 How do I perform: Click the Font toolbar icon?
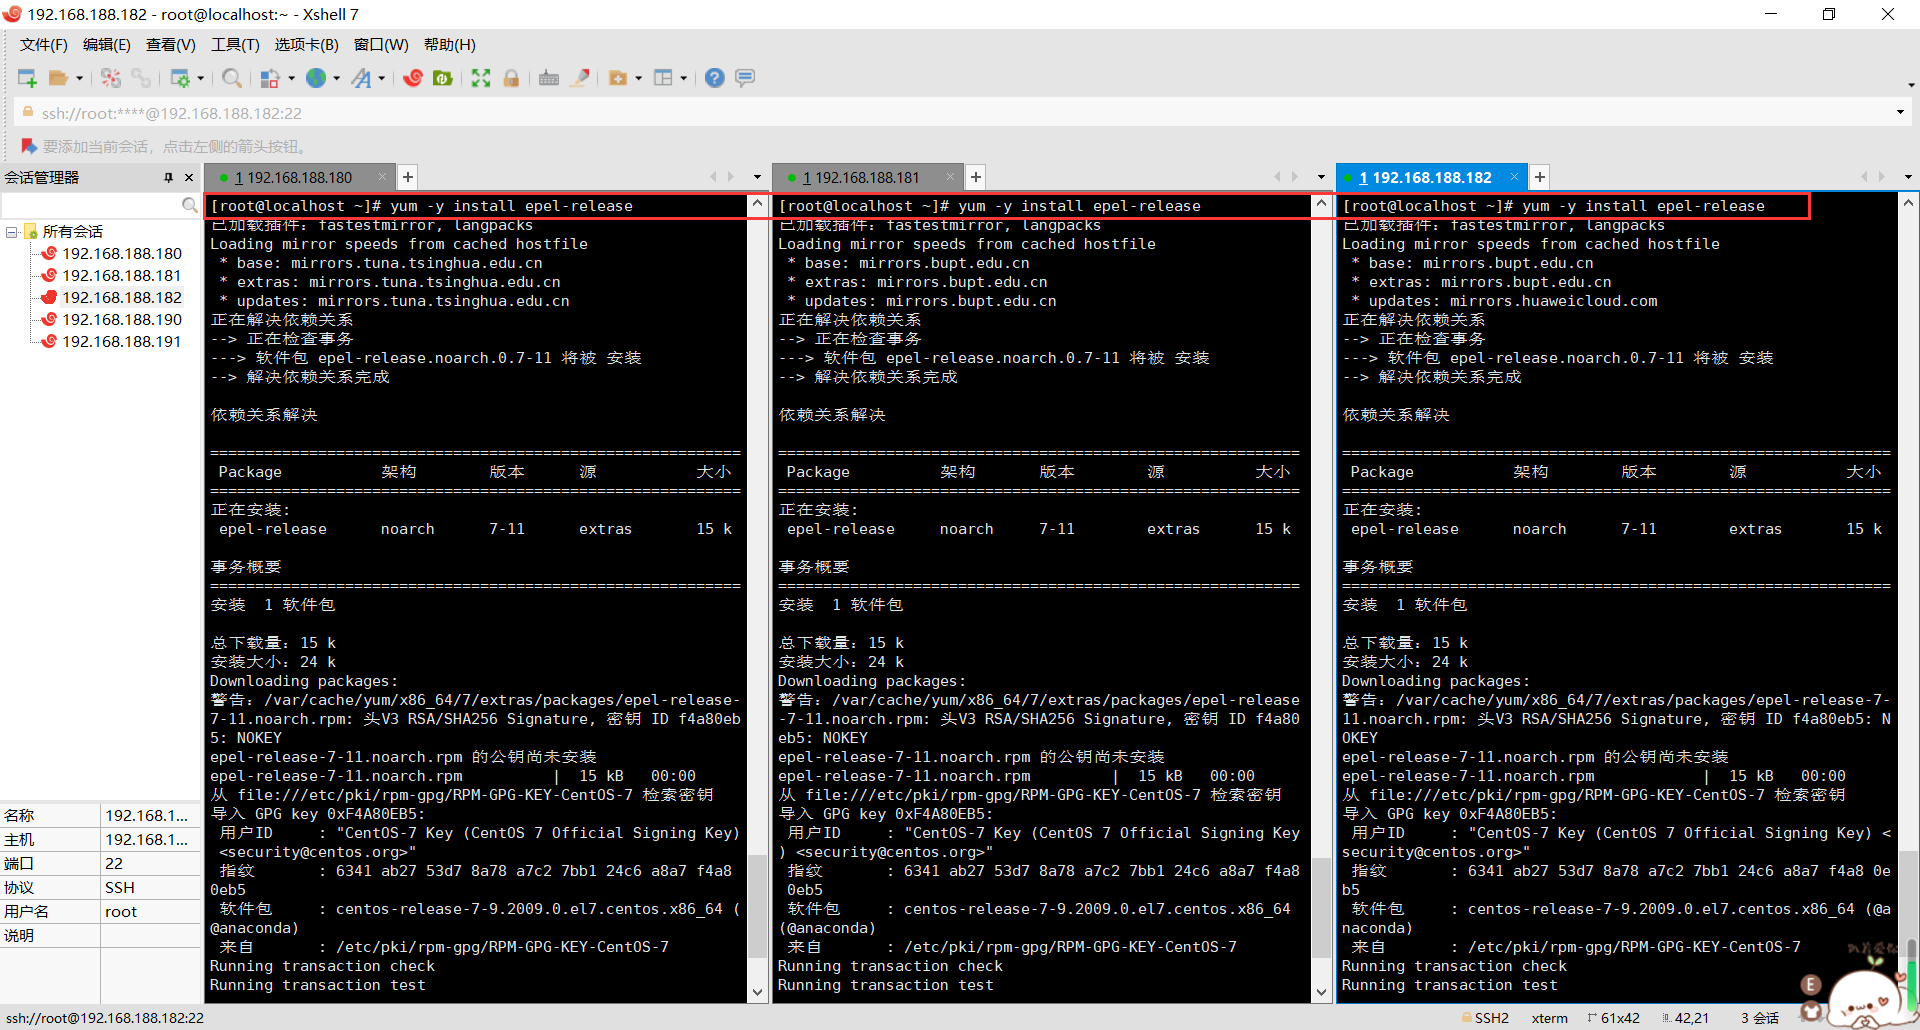point(361,78)
